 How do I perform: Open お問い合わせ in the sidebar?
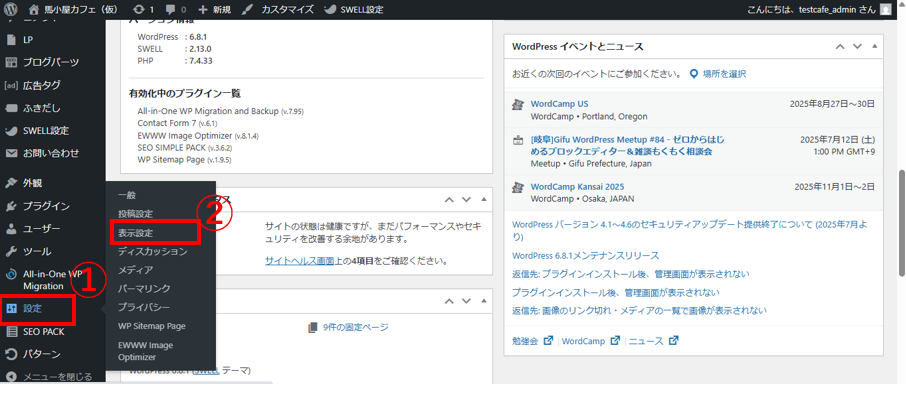[x=53, y=154]
